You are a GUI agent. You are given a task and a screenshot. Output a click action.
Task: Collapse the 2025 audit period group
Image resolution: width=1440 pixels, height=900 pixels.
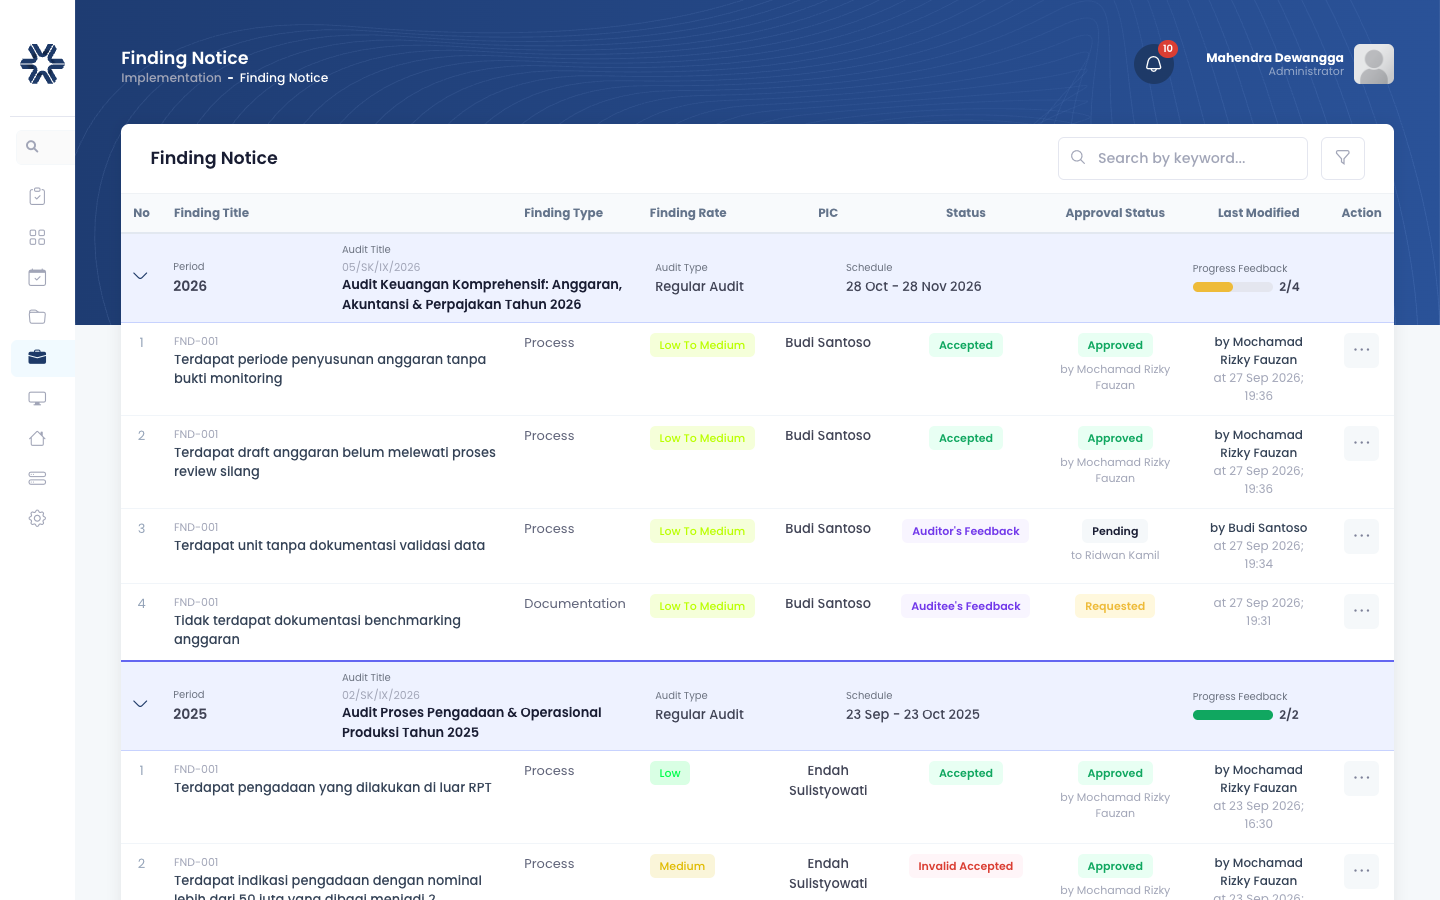coord(140,704)
